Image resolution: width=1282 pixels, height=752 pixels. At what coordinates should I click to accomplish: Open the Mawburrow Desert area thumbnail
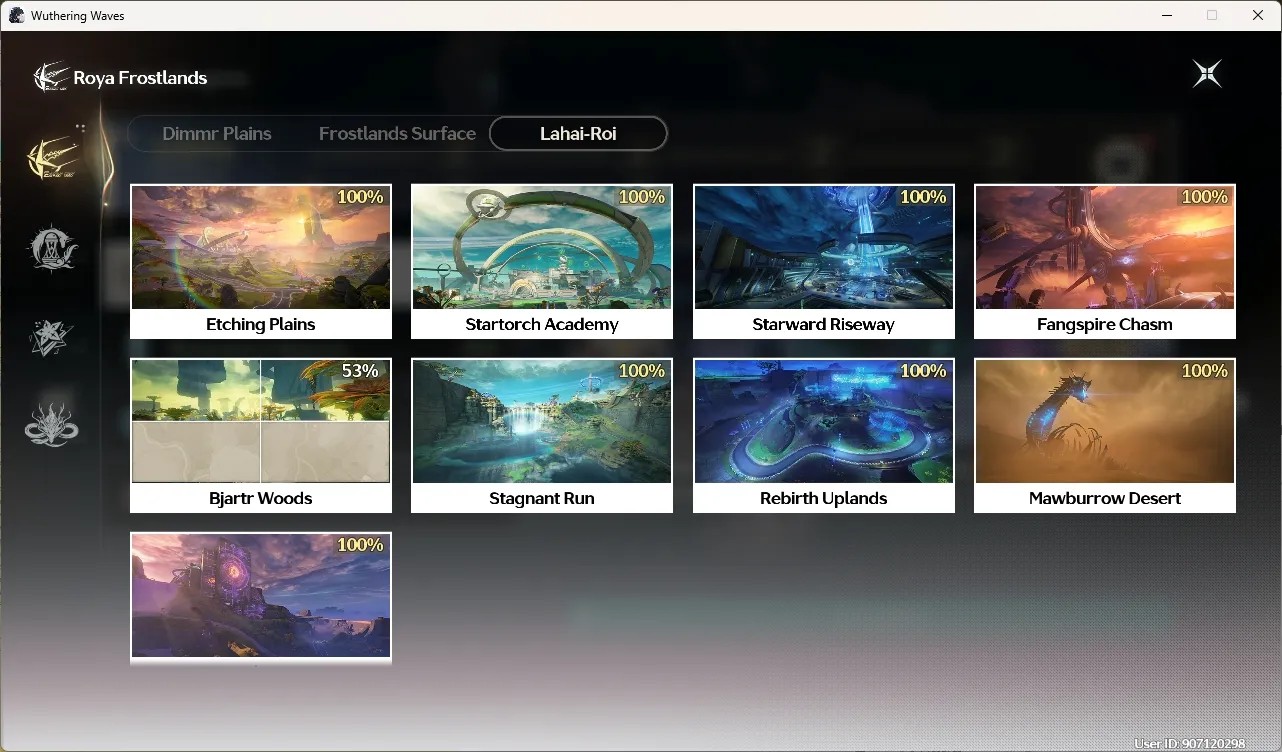tap(1105, 421)
